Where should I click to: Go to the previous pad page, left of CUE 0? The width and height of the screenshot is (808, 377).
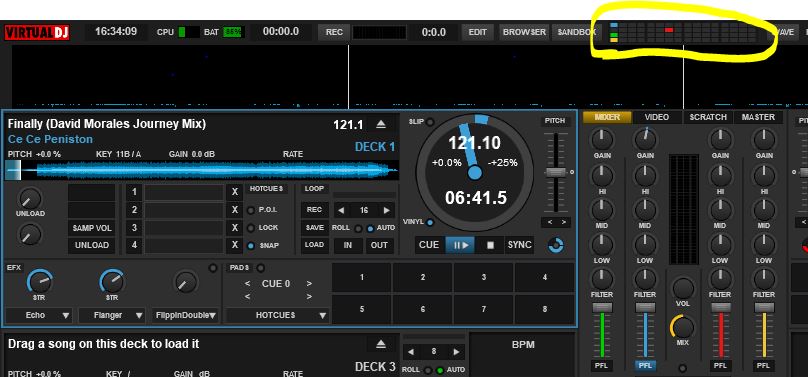248,284
